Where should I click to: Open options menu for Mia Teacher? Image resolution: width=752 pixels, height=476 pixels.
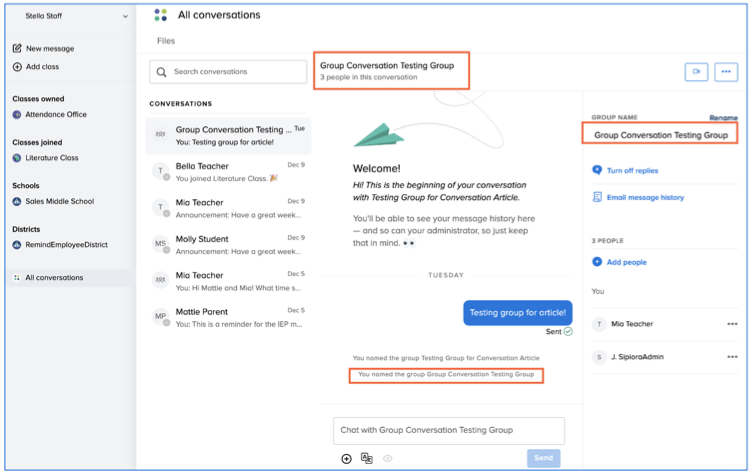(x=732, y=324)
